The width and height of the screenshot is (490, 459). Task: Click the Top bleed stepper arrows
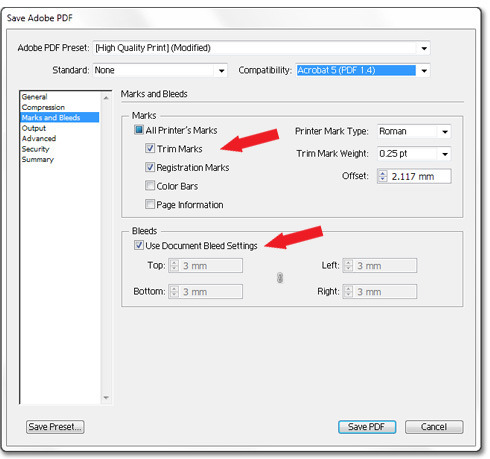(174, 266)
